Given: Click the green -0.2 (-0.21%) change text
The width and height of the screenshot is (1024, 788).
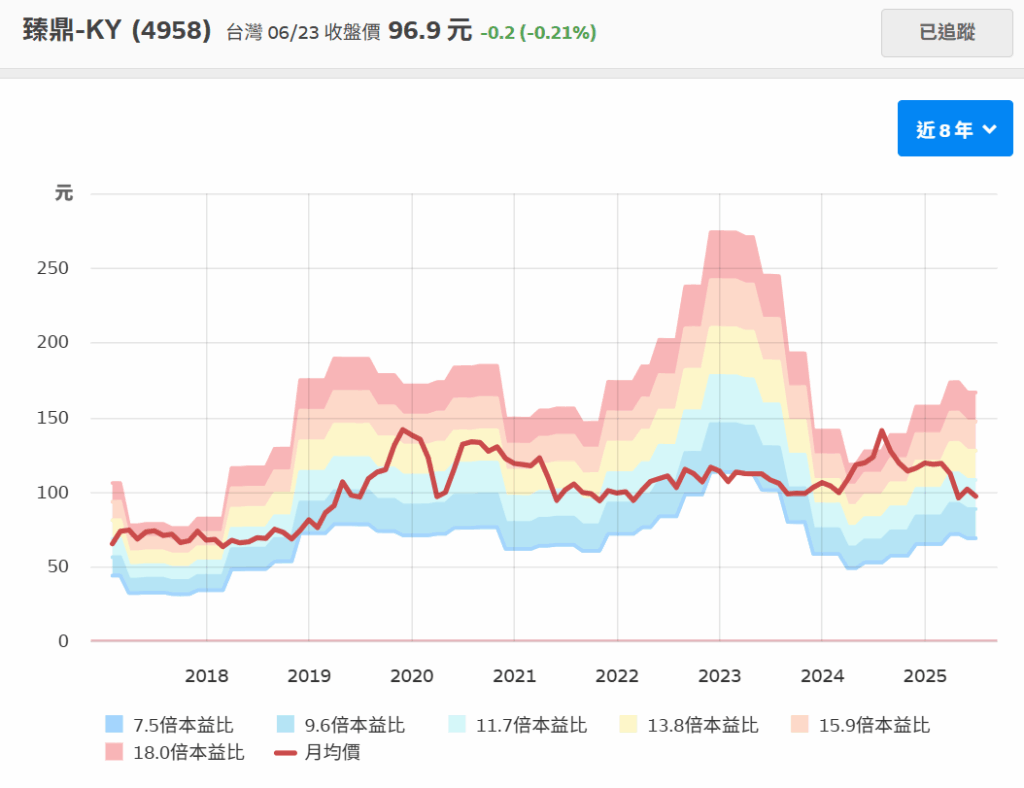Looking at the screenshot, I should 538,33.
